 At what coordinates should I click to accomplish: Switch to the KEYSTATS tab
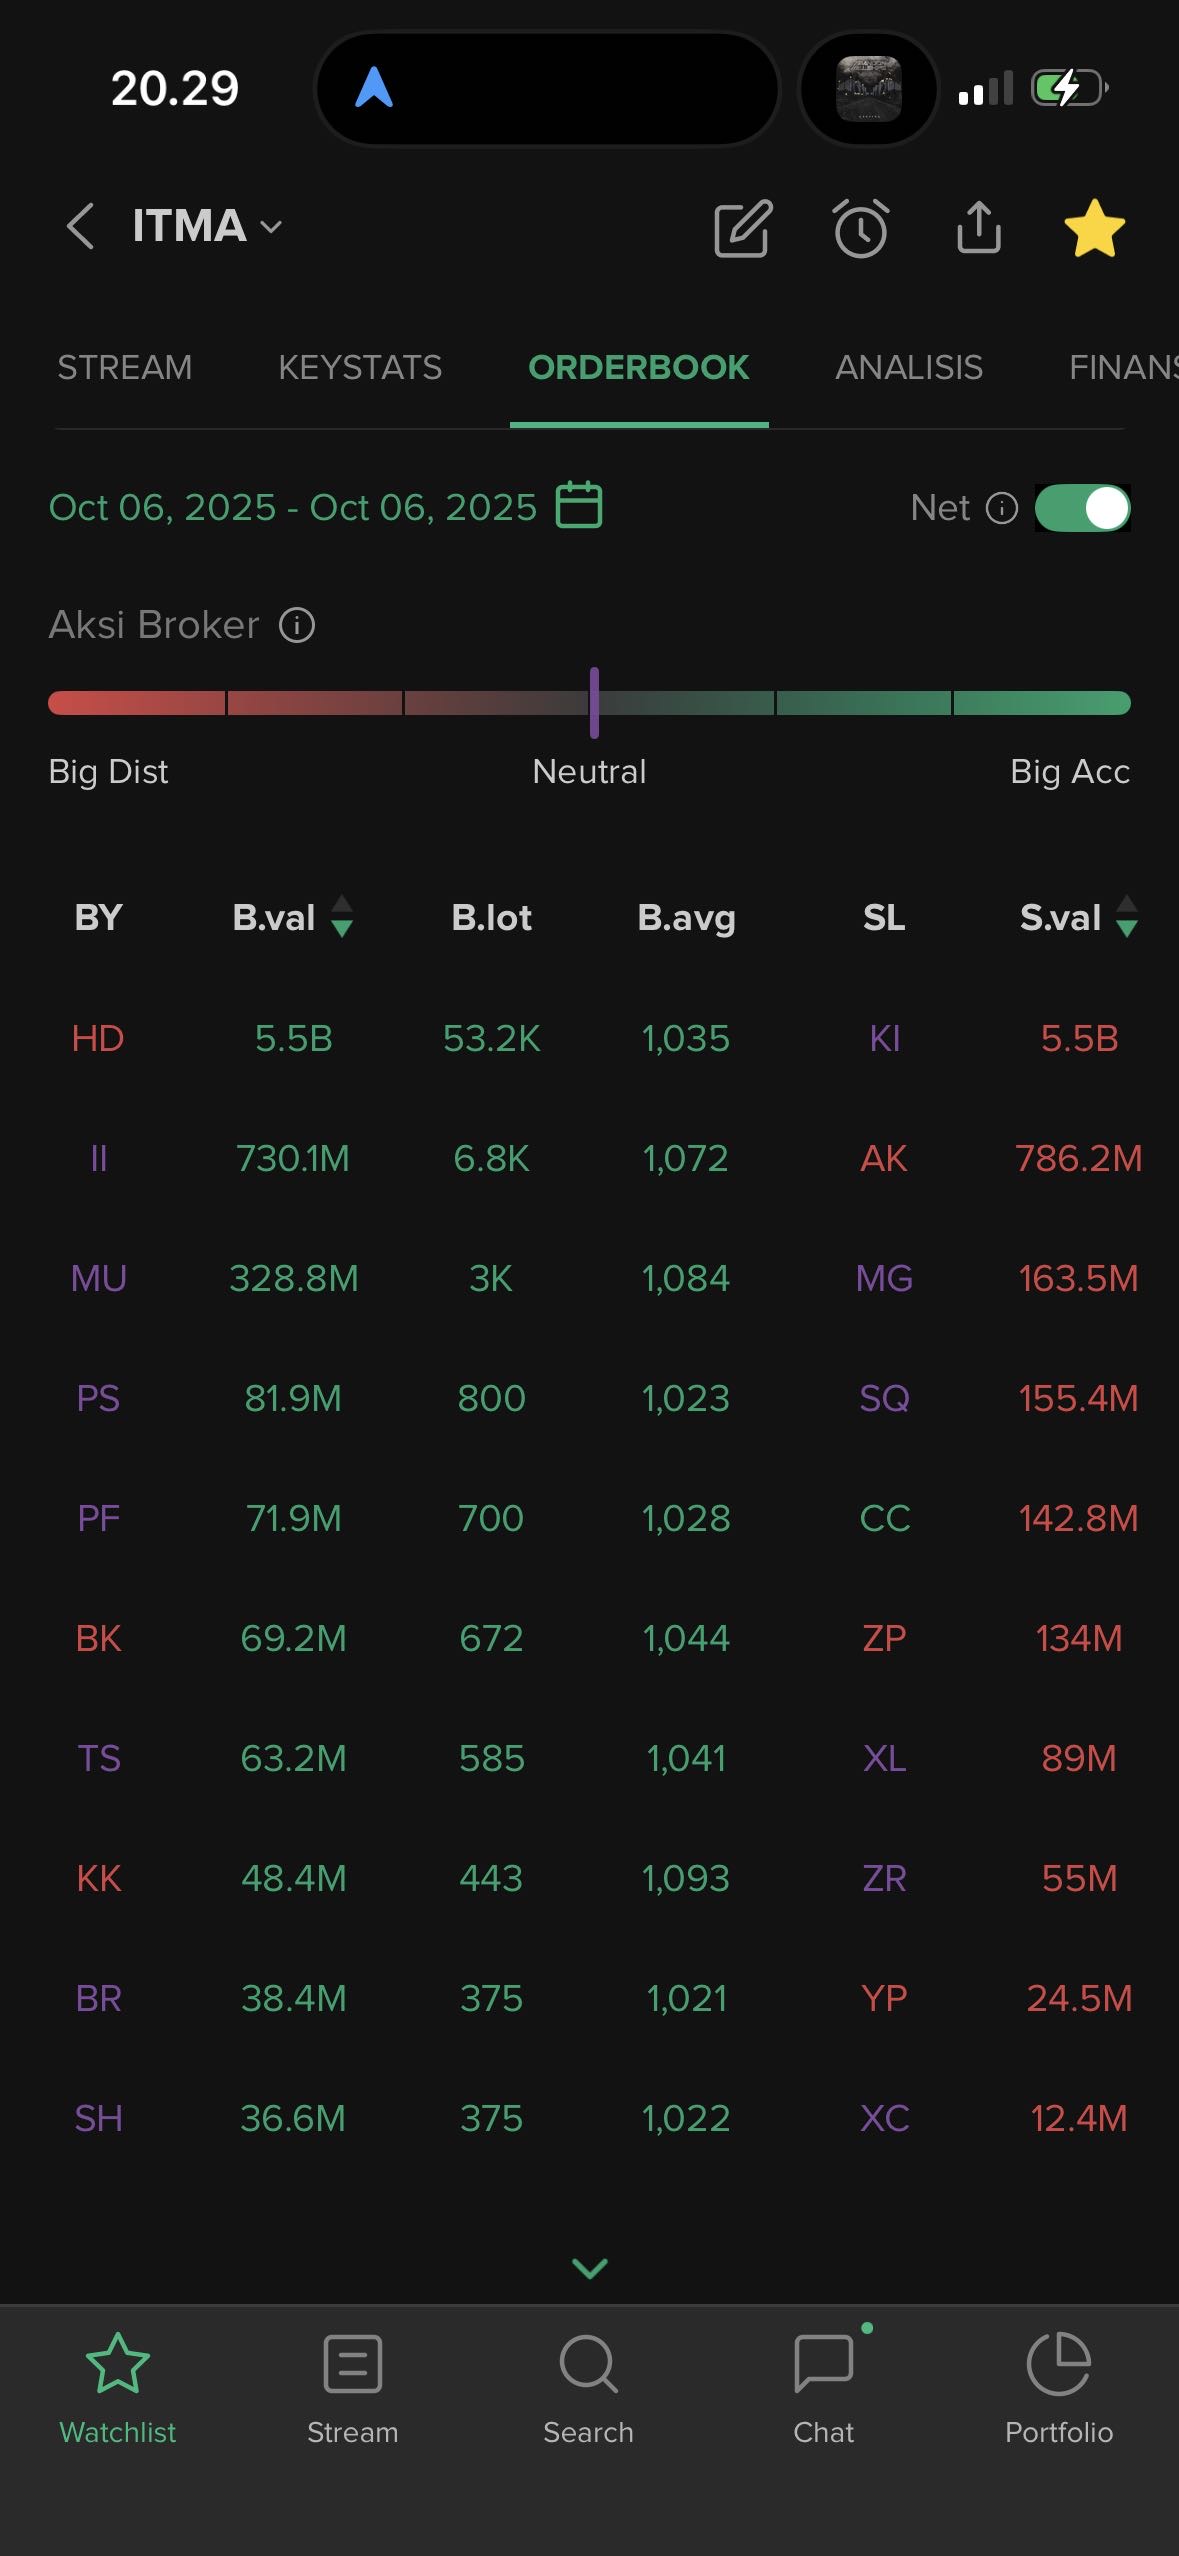pyautogui.click(x=360, y=368)
